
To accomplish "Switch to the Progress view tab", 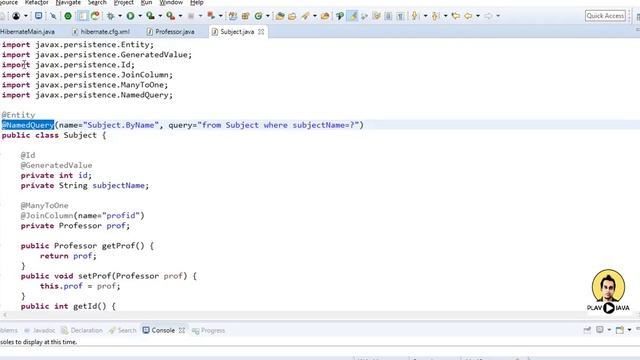I will click(x=209, y=330).
